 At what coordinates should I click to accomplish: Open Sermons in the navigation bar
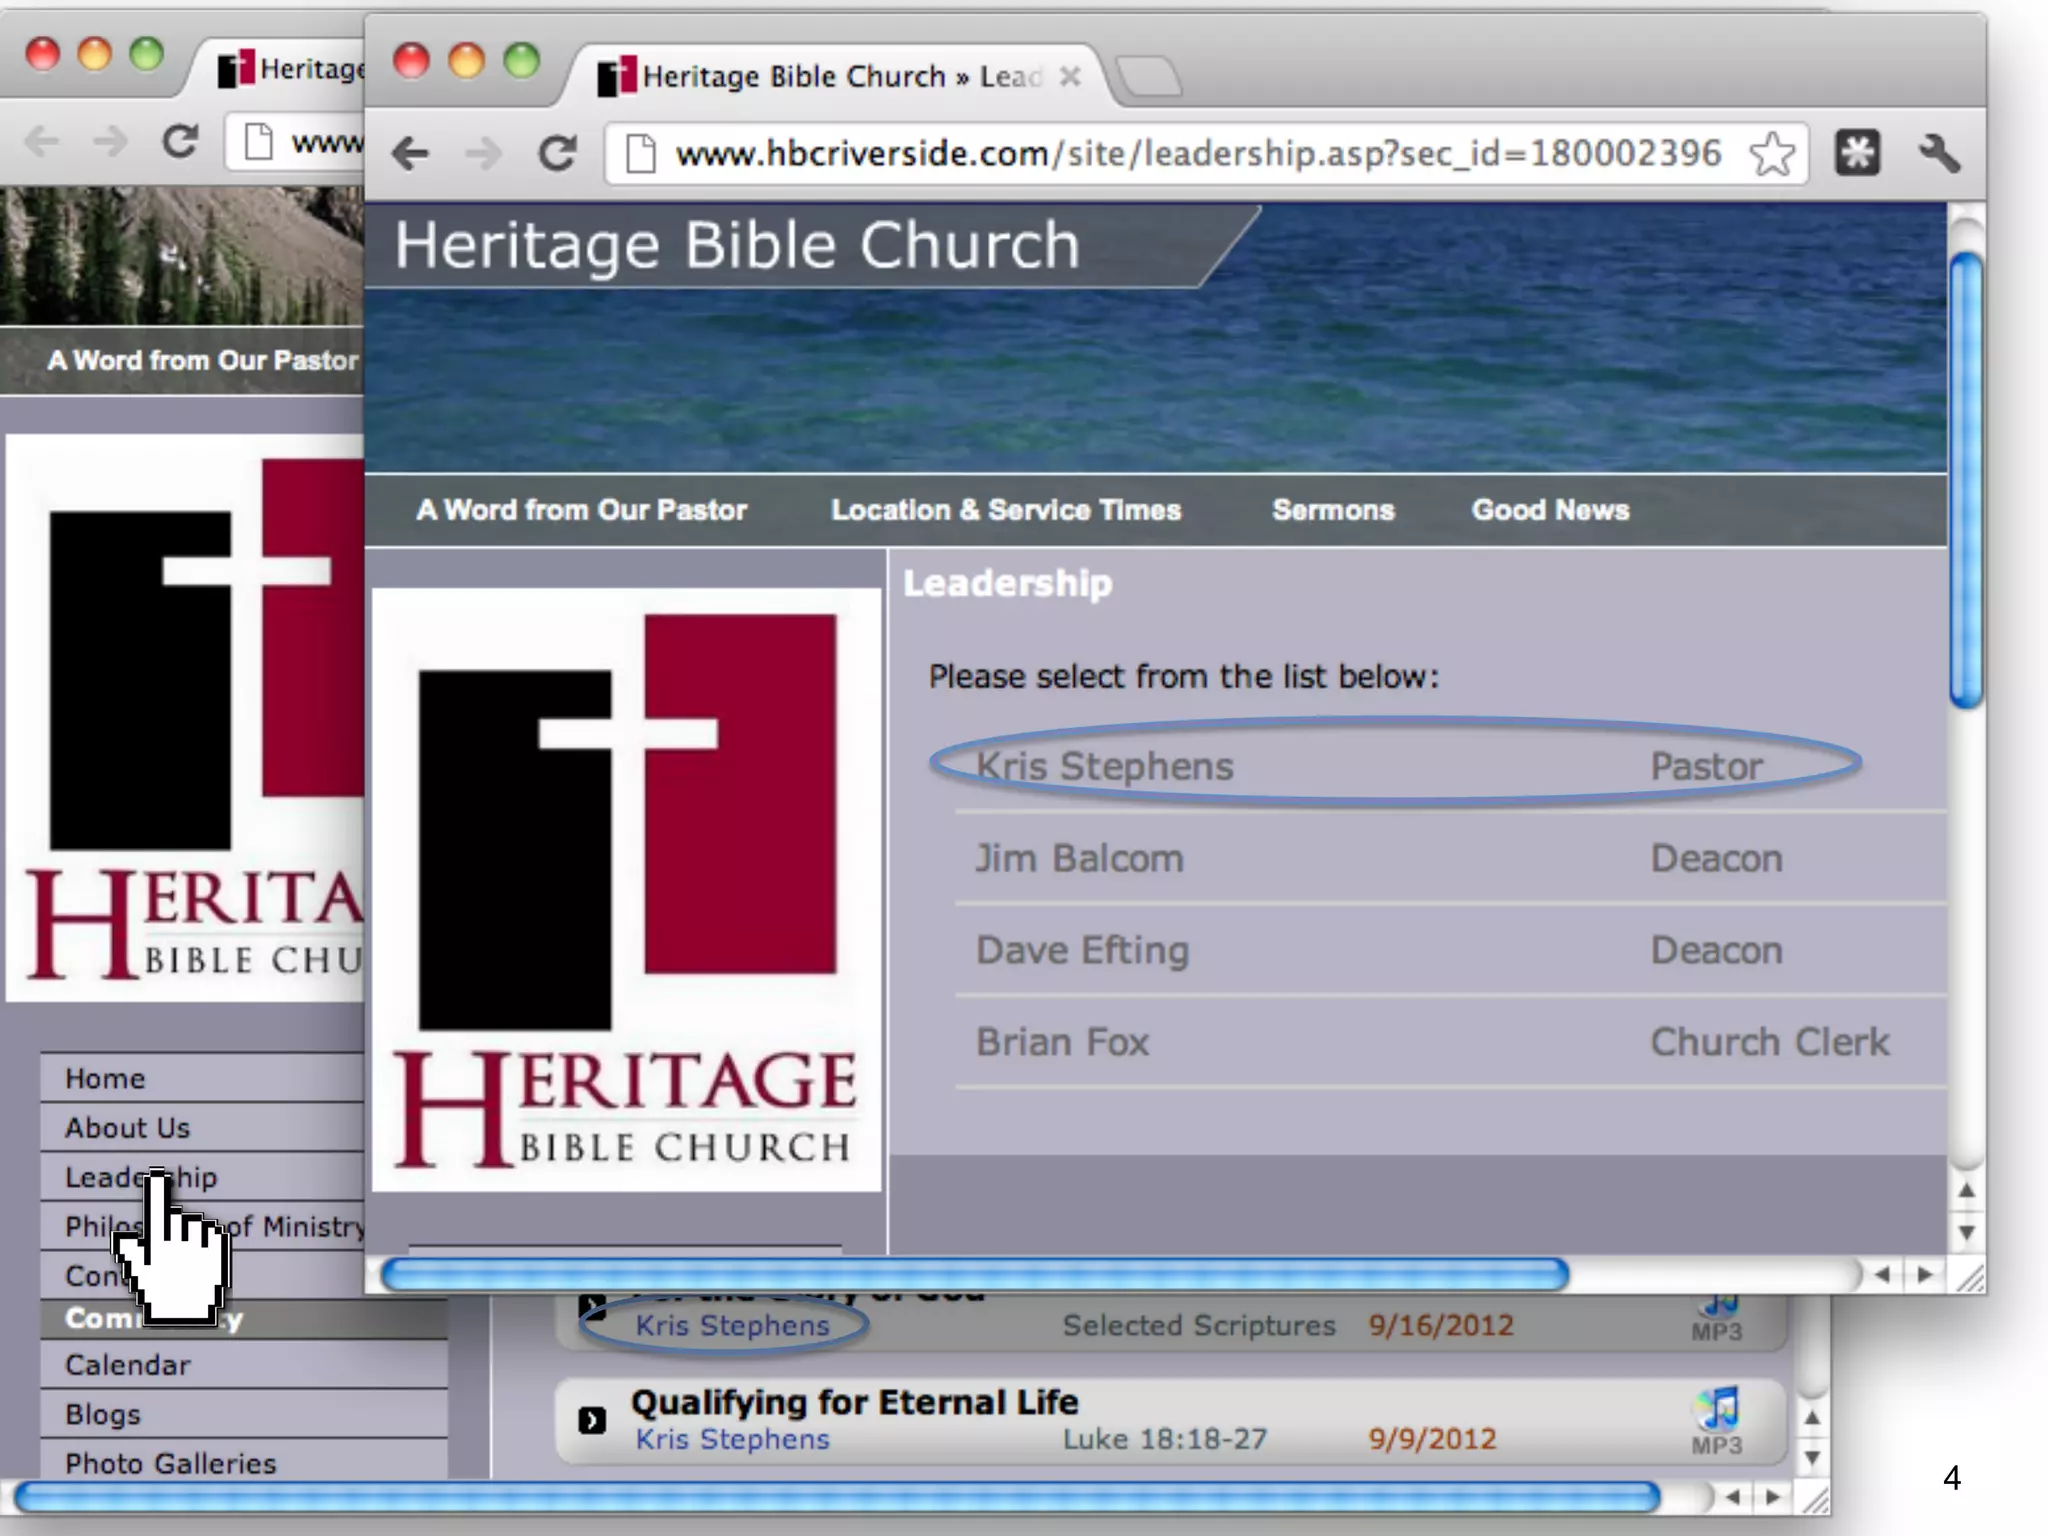(x=1332, y=510)
